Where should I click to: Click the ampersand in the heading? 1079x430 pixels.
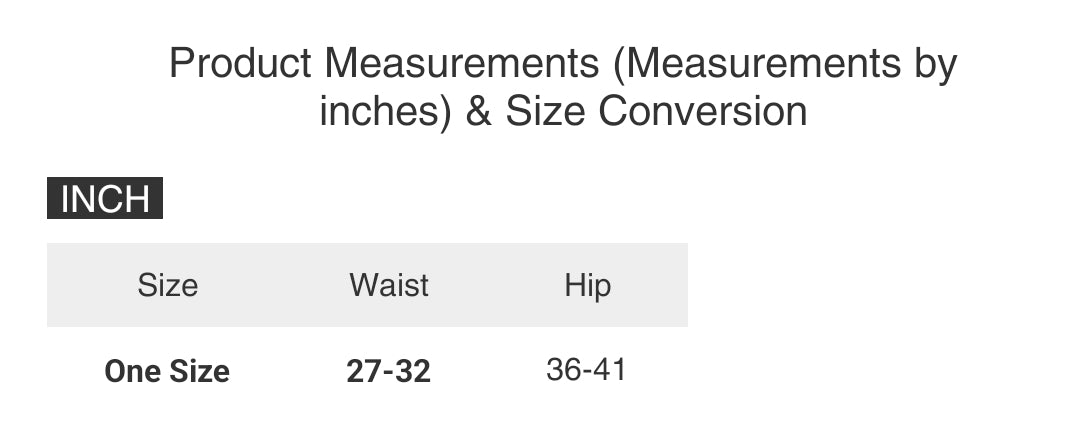(479, 111)
